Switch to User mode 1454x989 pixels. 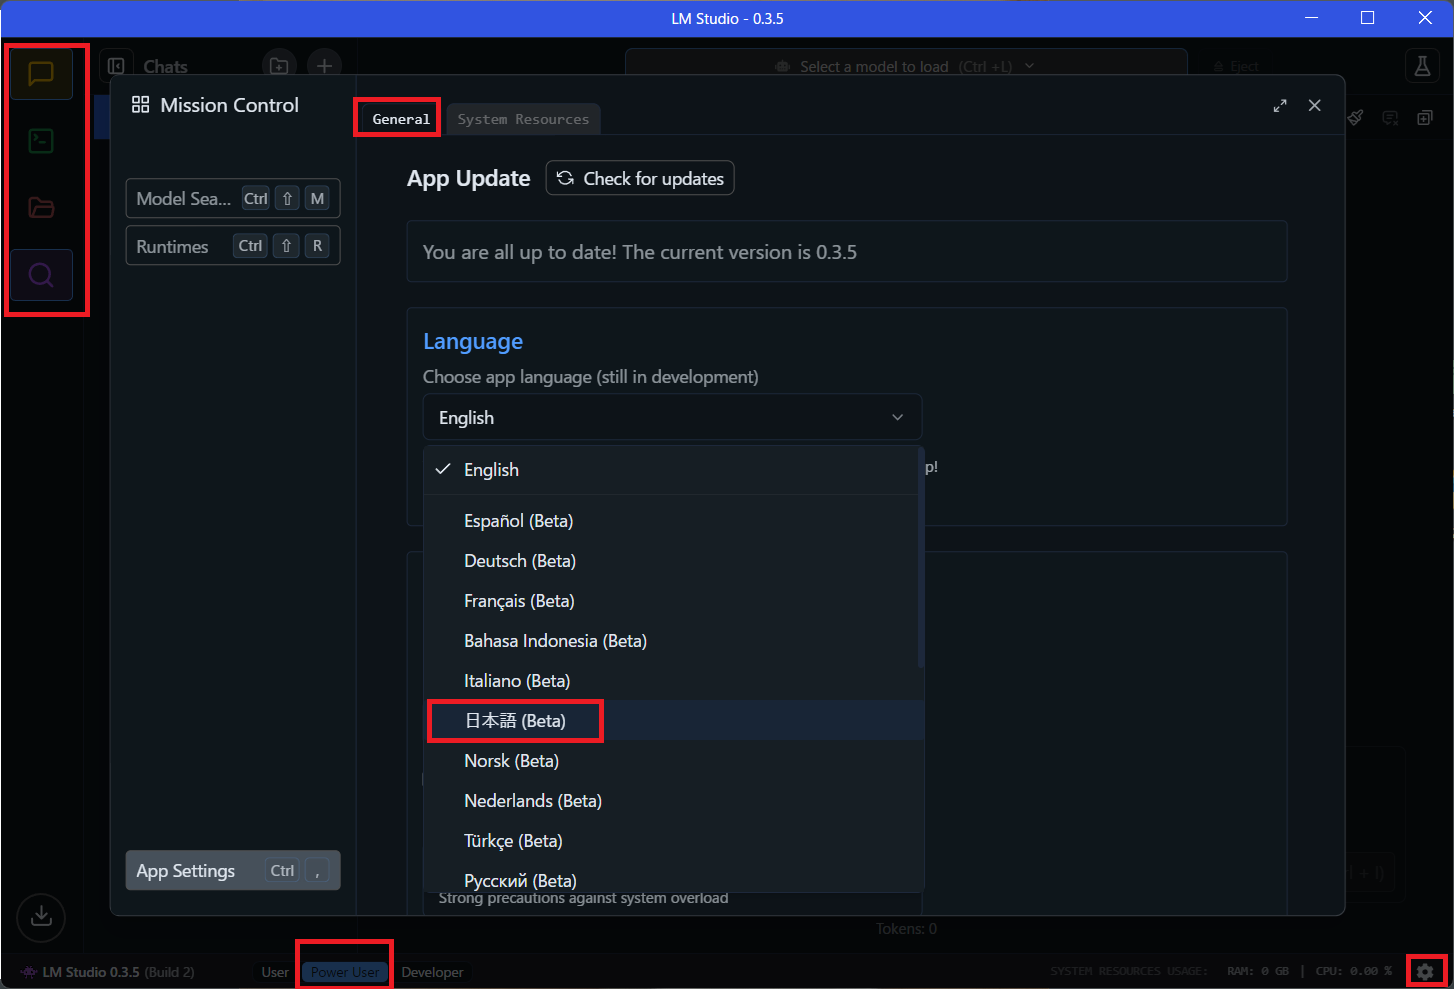point(275,972)
